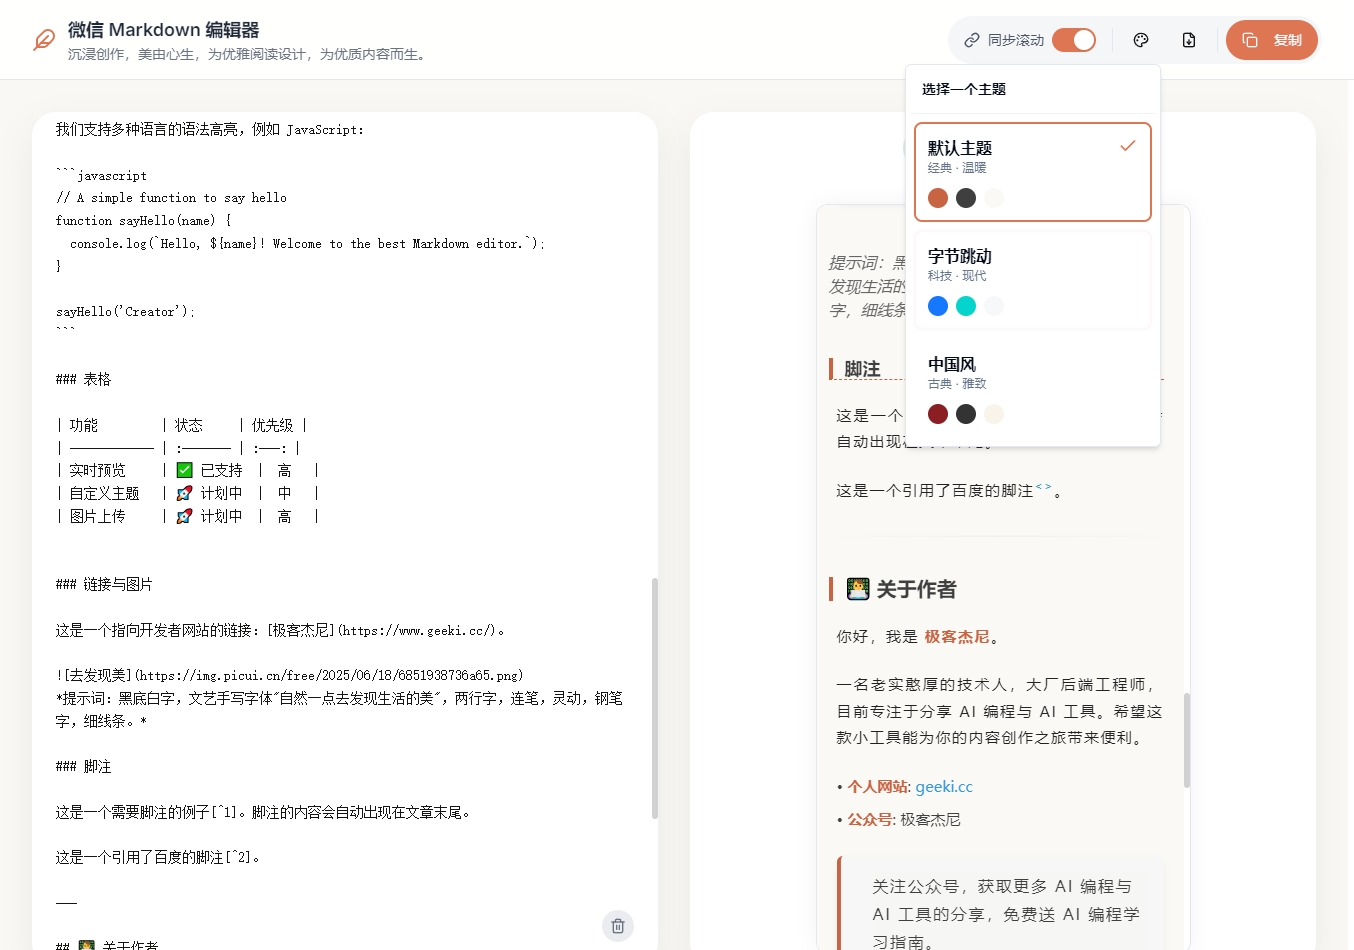Image resolution: width=1354 pixels, height=950 pixels.
Task: Click the image markdown URL line
Action: pos(290,676)
